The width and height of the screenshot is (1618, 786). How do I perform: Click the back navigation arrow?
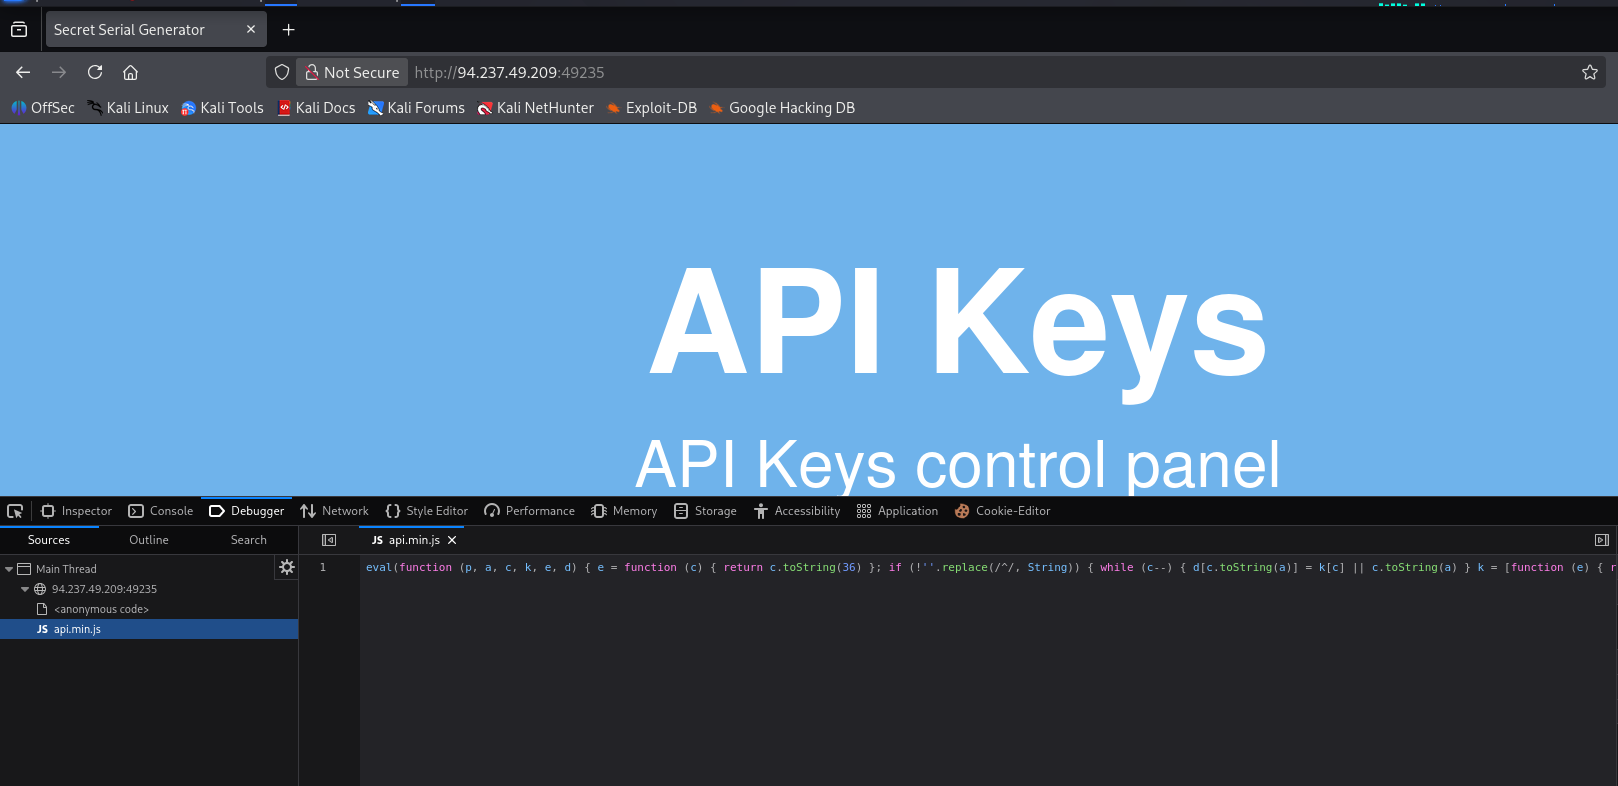point(23,72)
